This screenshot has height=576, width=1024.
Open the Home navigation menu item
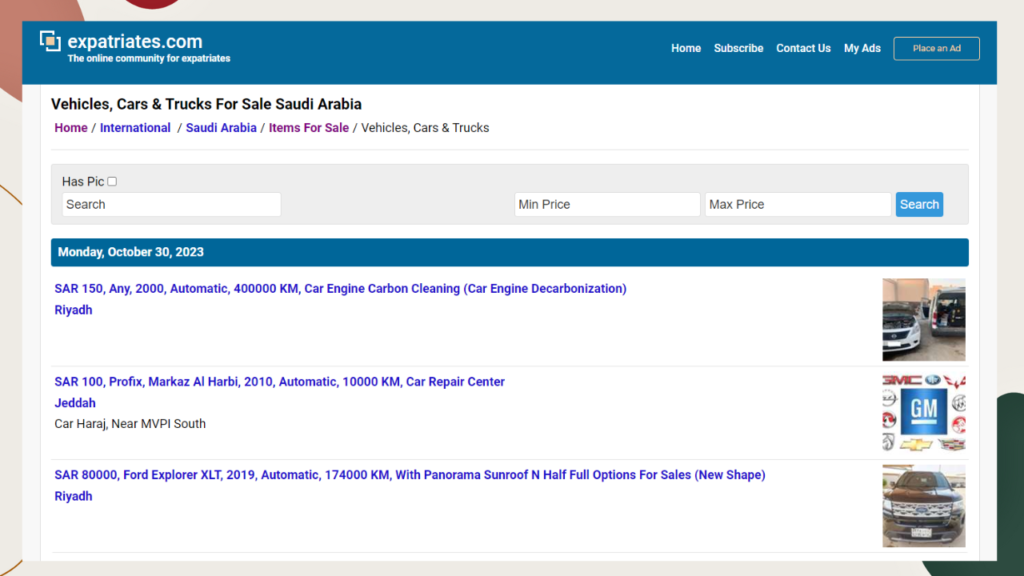point(686,48)
